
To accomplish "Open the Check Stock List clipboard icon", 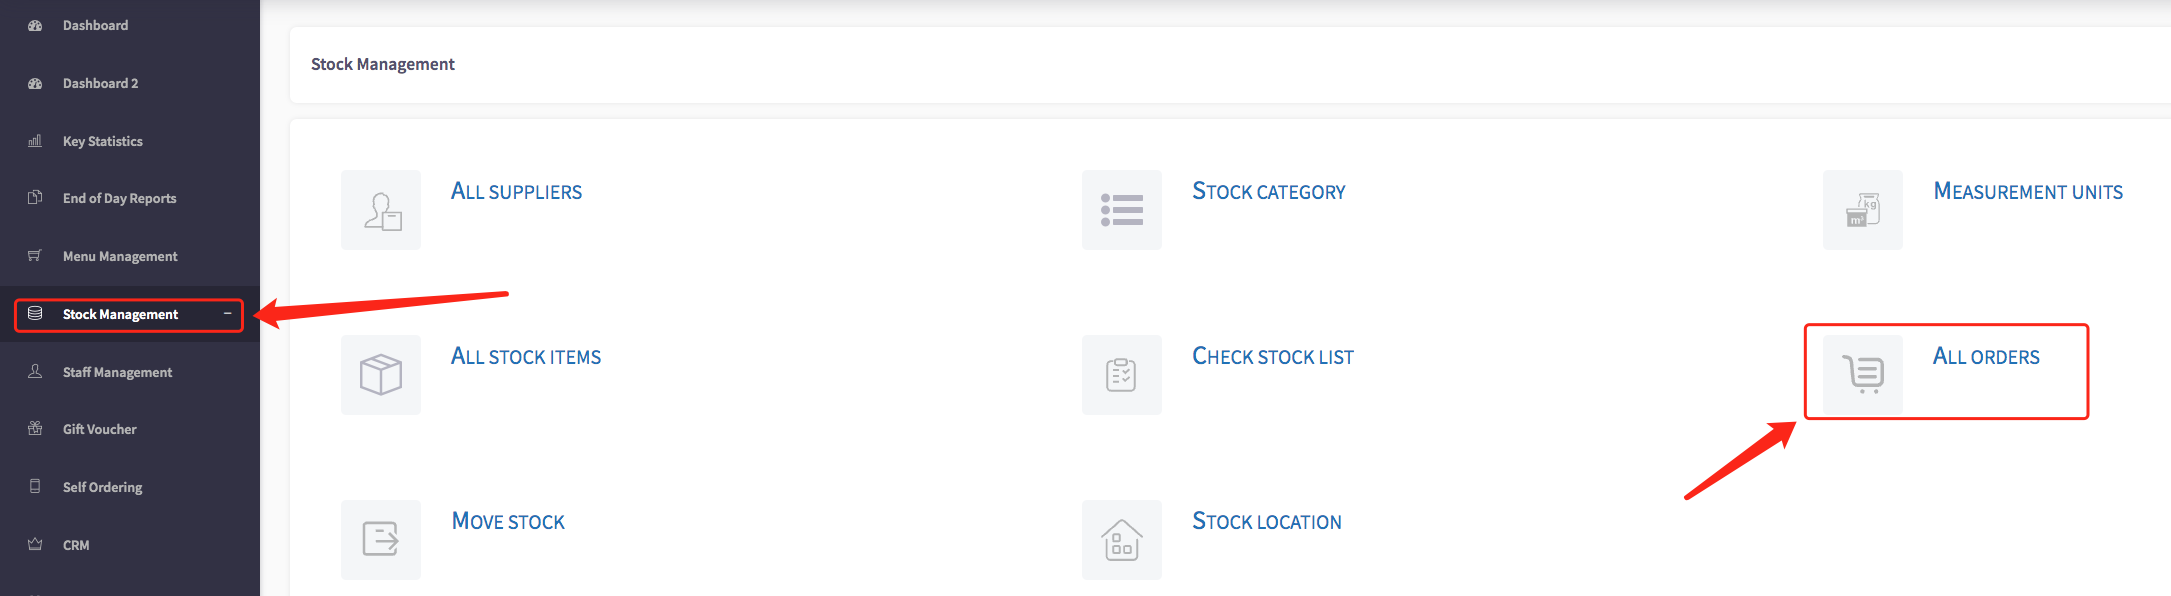I will click(x=1122, y=375).
